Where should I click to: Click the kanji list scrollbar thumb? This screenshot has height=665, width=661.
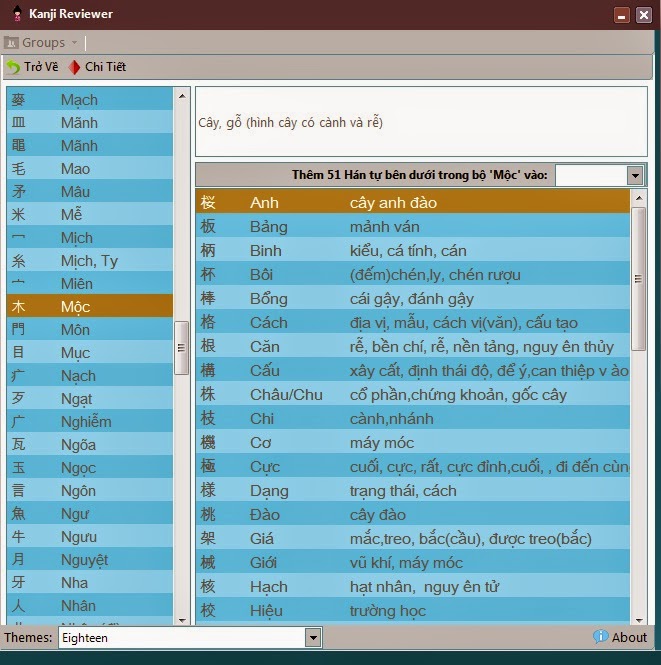click(639, 279)
